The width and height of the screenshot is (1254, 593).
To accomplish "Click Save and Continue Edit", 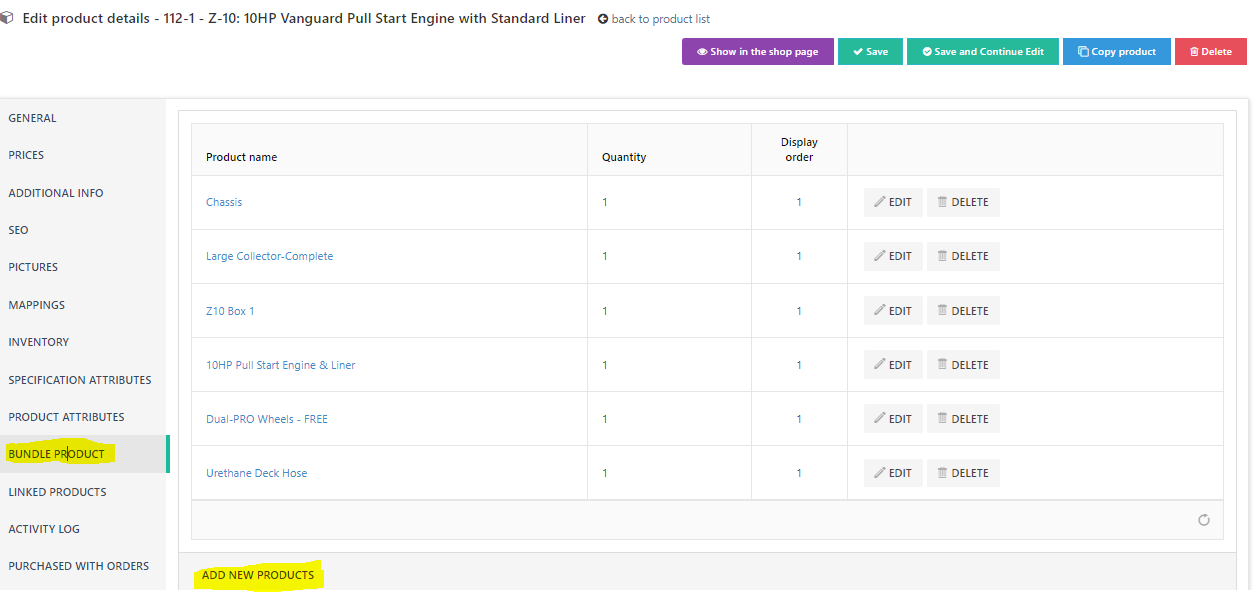I will click(982, 52).
